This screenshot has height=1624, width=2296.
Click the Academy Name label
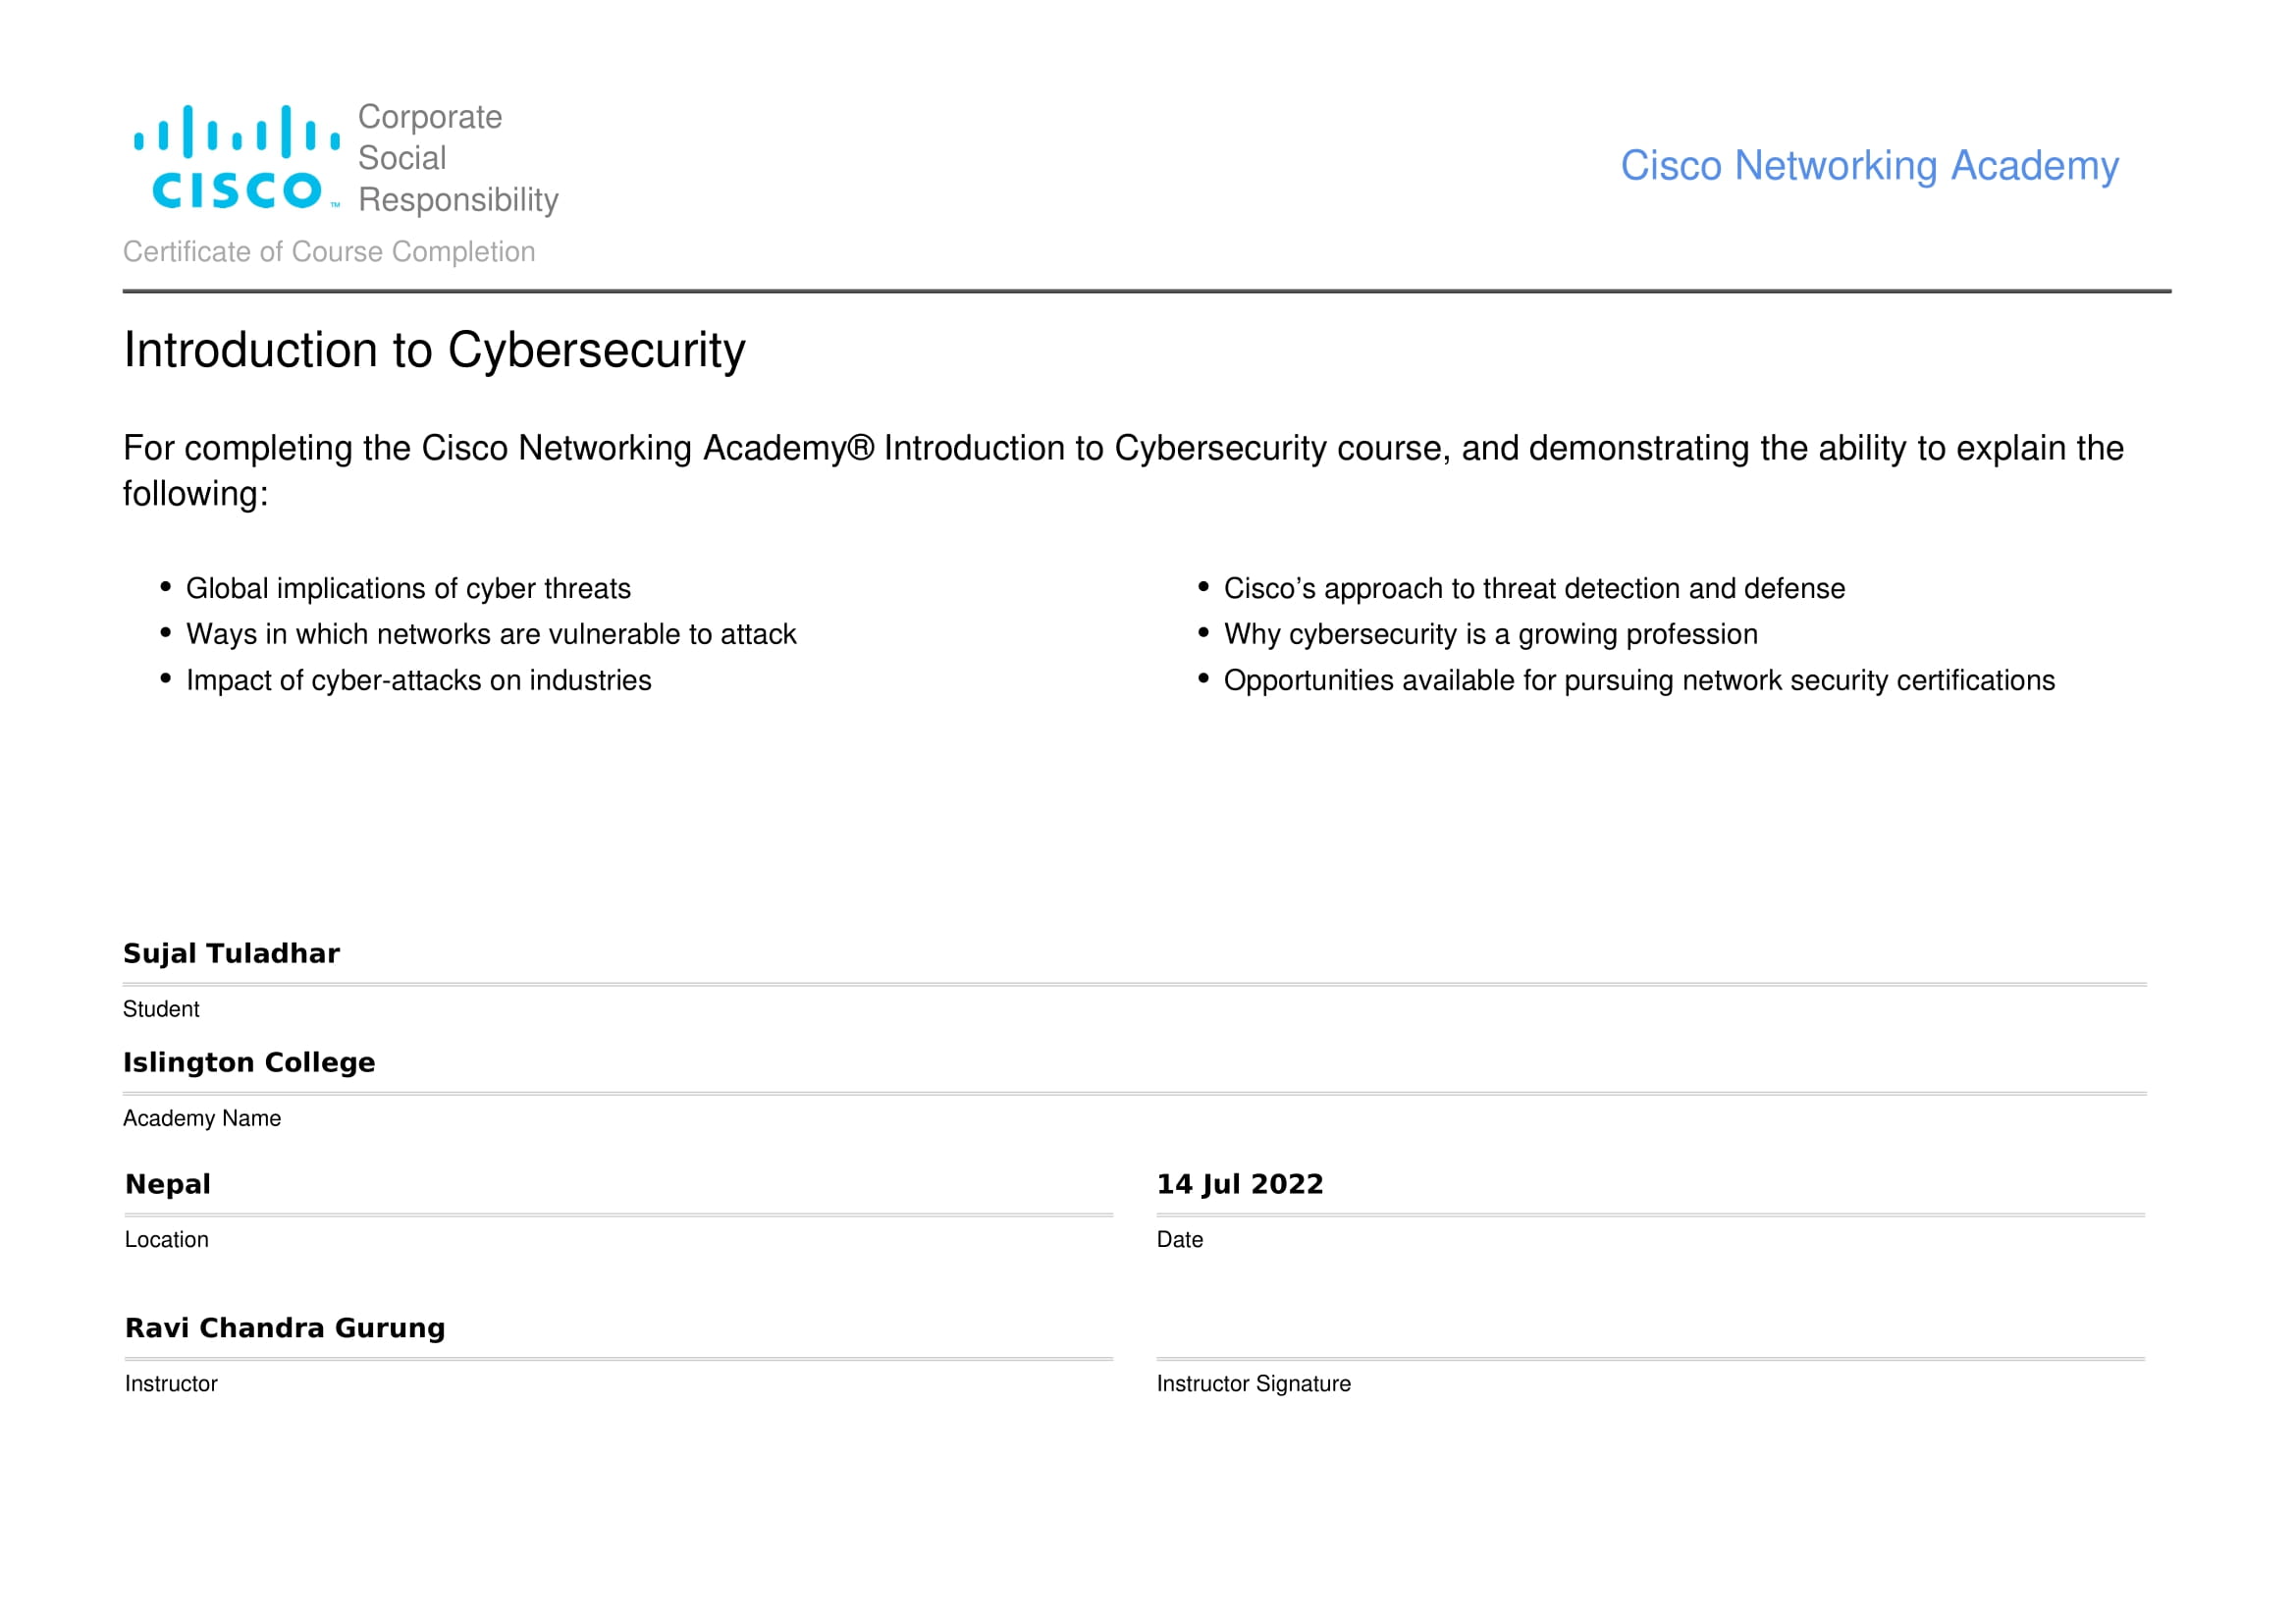pos(202,1119)
